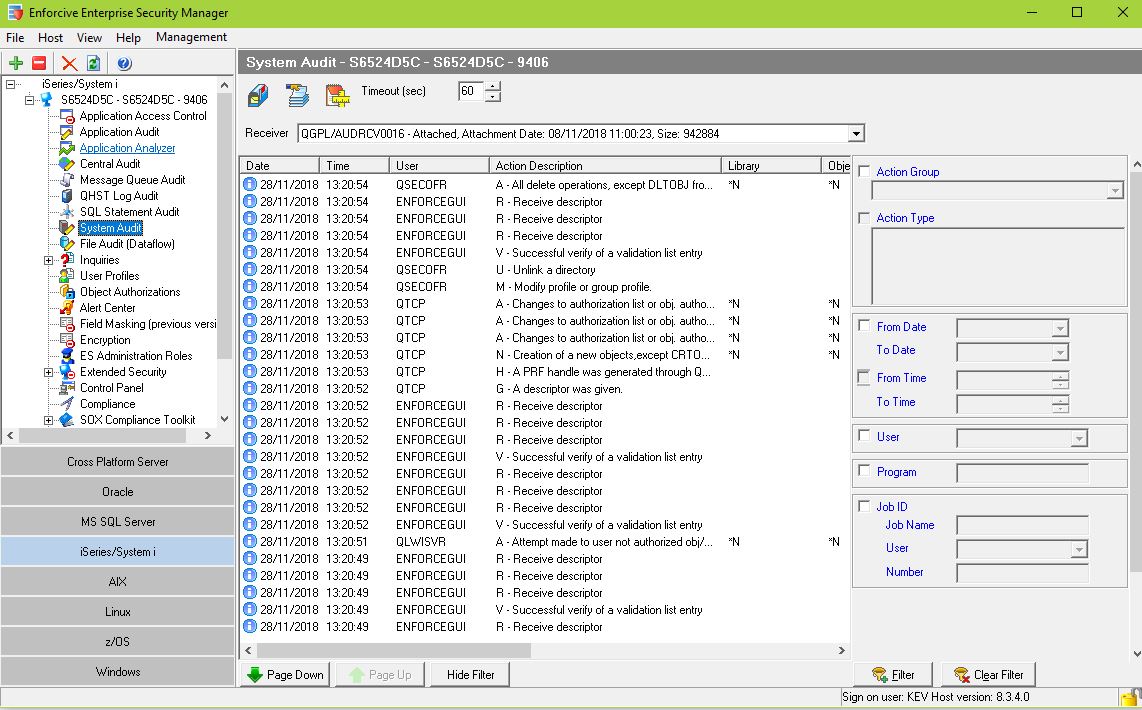Increase the Timeout value with up arrow
This screenshot has height=710, width=1142.
[492, 86]
